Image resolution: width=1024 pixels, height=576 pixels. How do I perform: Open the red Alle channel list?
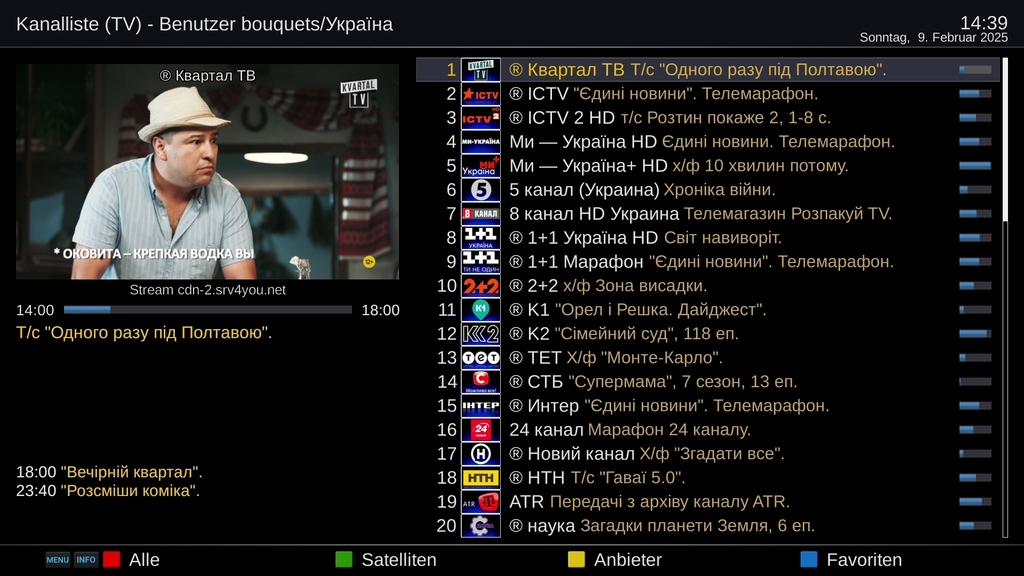pos(131,560)
